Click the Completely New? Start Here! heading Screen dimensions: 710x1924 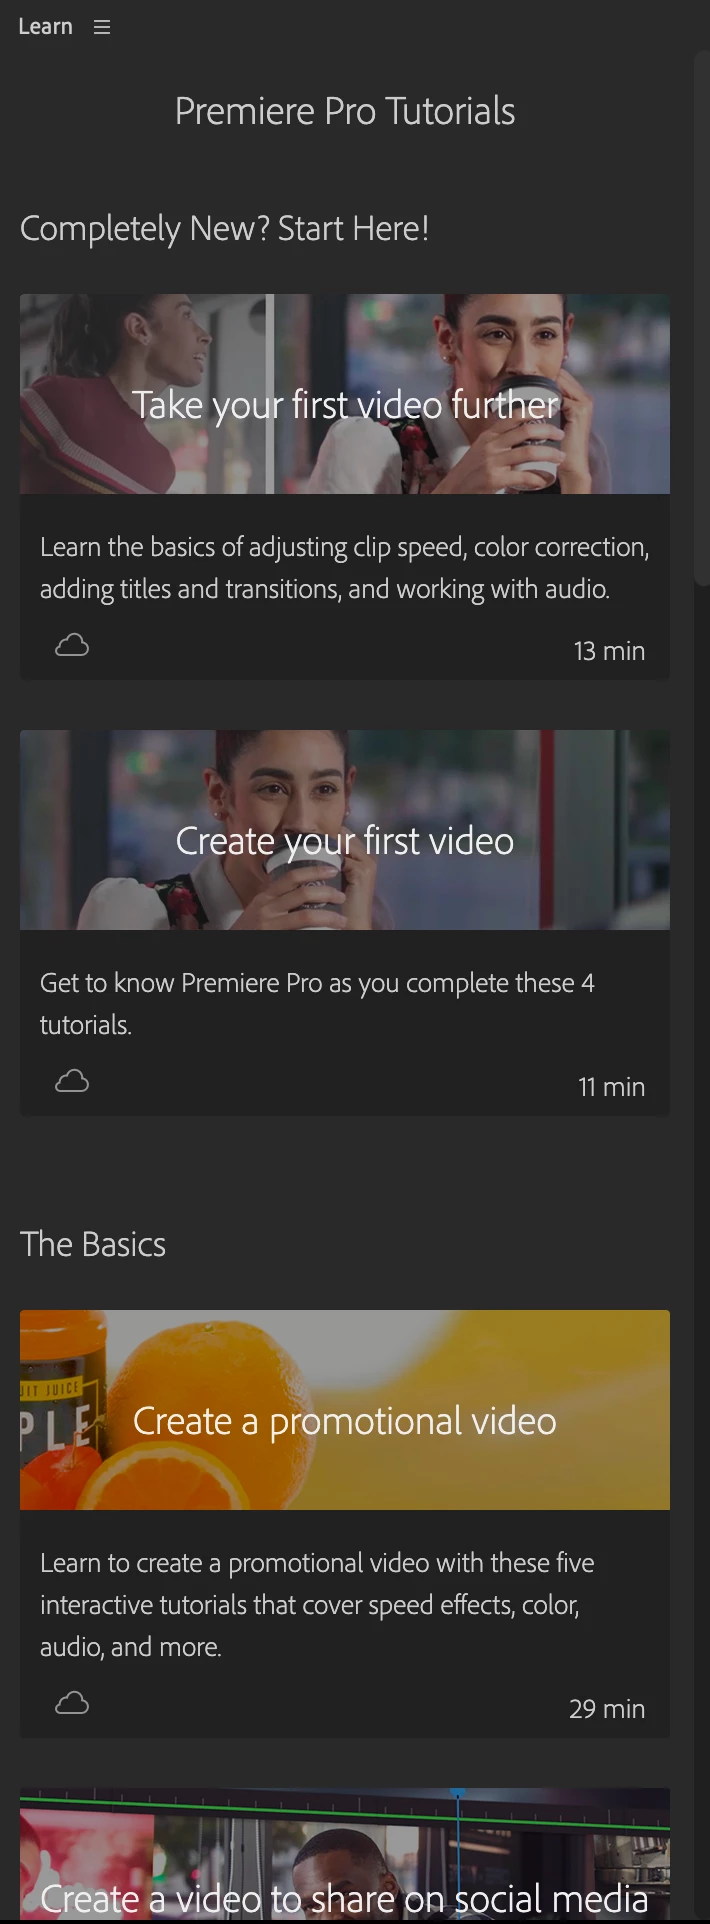(225, 229)
